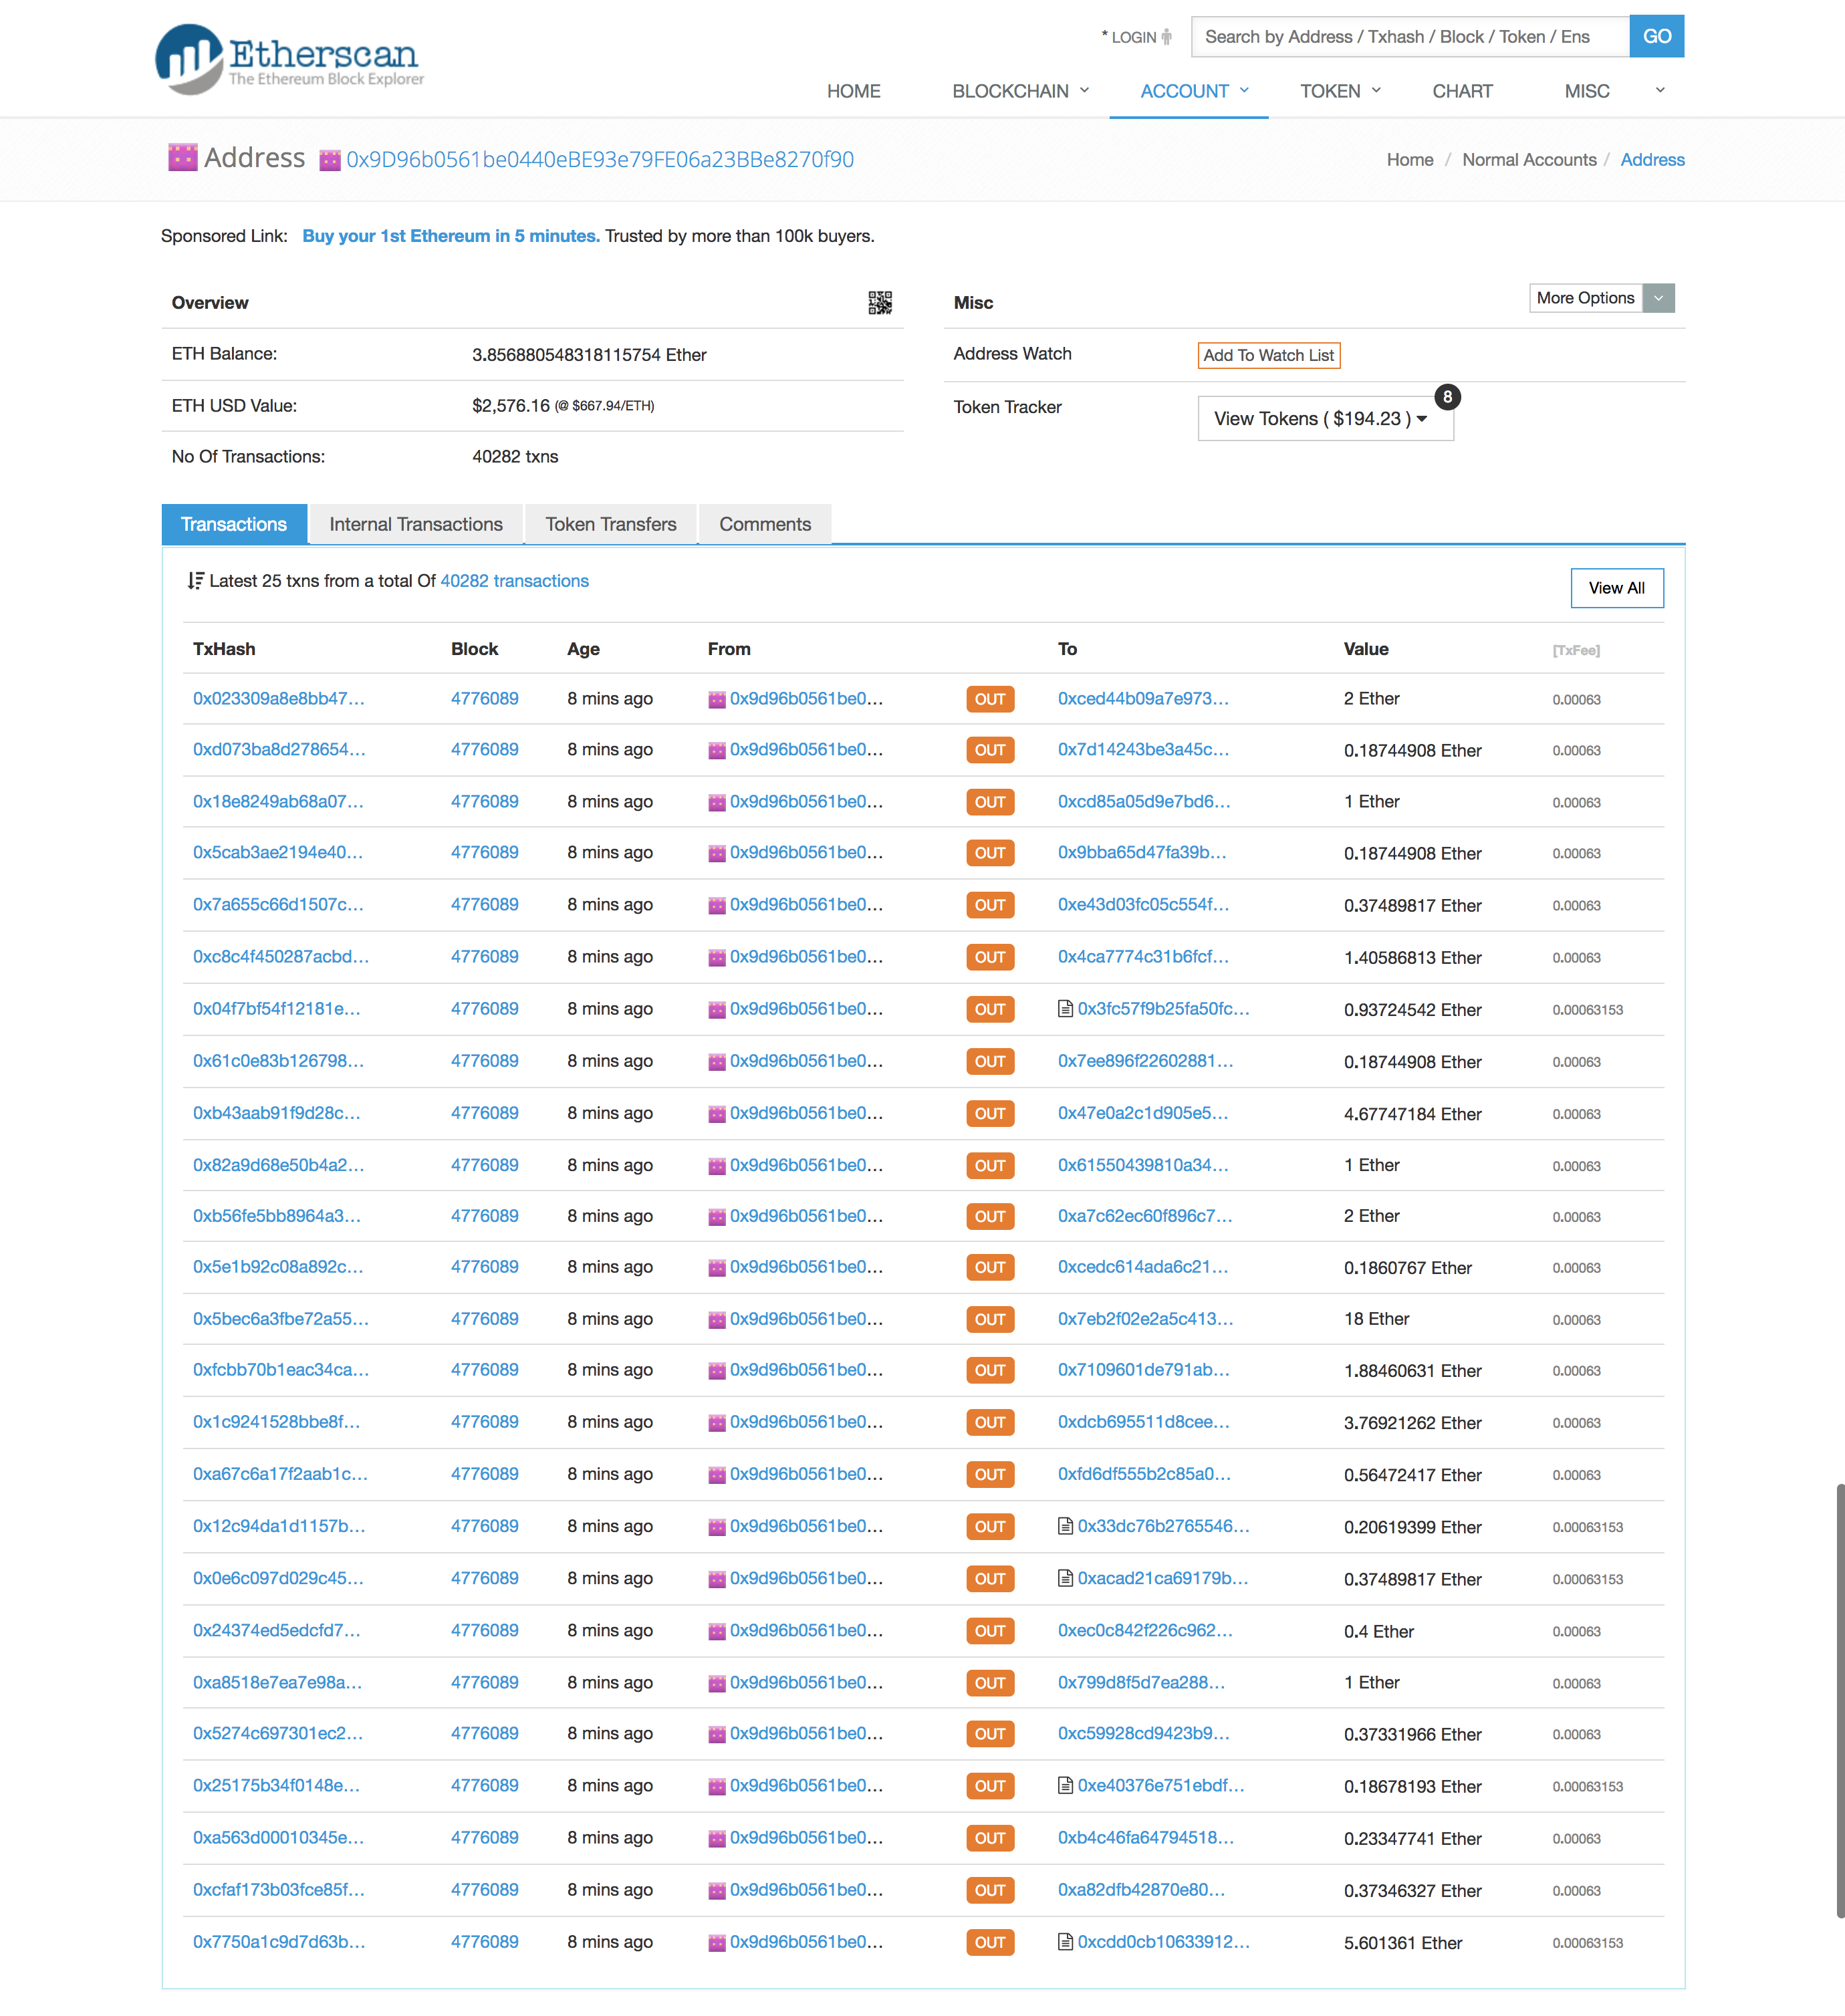The height and width of the screenshot is (2016, 1845).
Task: Click contract icon in 0xacad21ca69179b row
Action: coord(1065,1578)
